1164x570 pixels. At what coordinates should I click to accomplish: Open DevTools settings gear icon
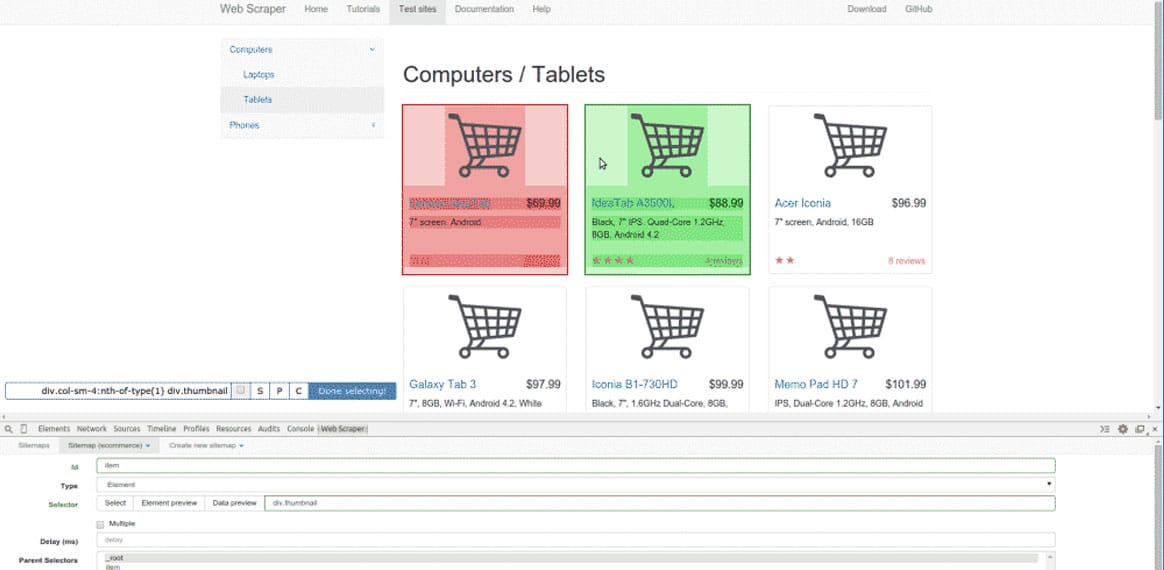[1123, 429]
